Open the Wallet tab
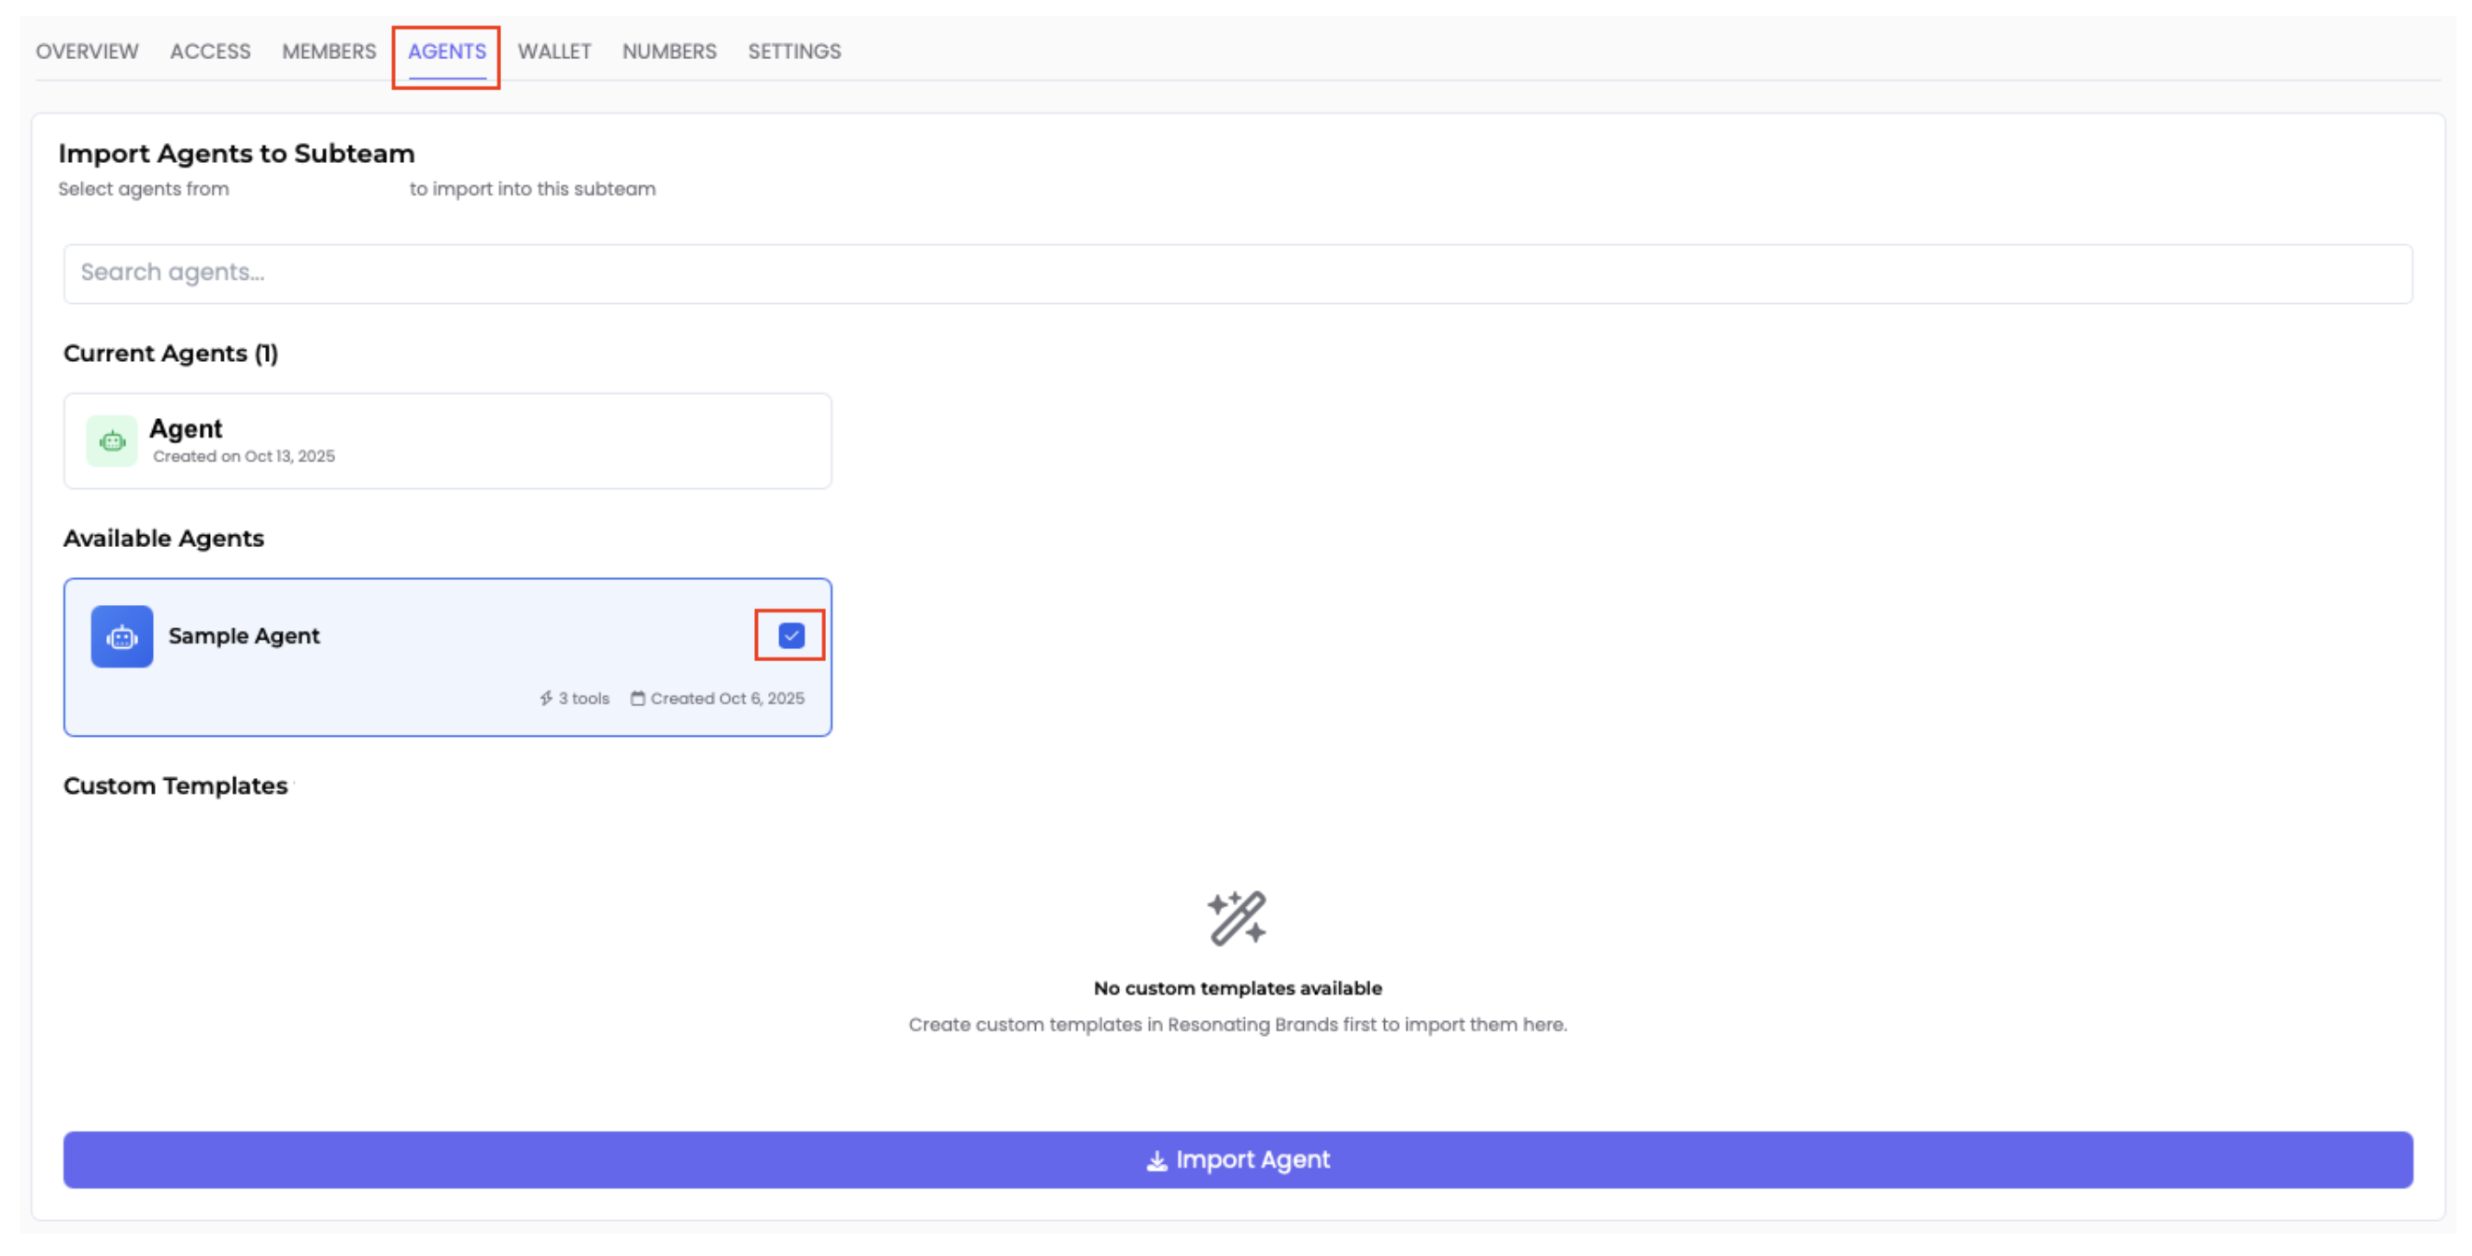 point(554,51)
